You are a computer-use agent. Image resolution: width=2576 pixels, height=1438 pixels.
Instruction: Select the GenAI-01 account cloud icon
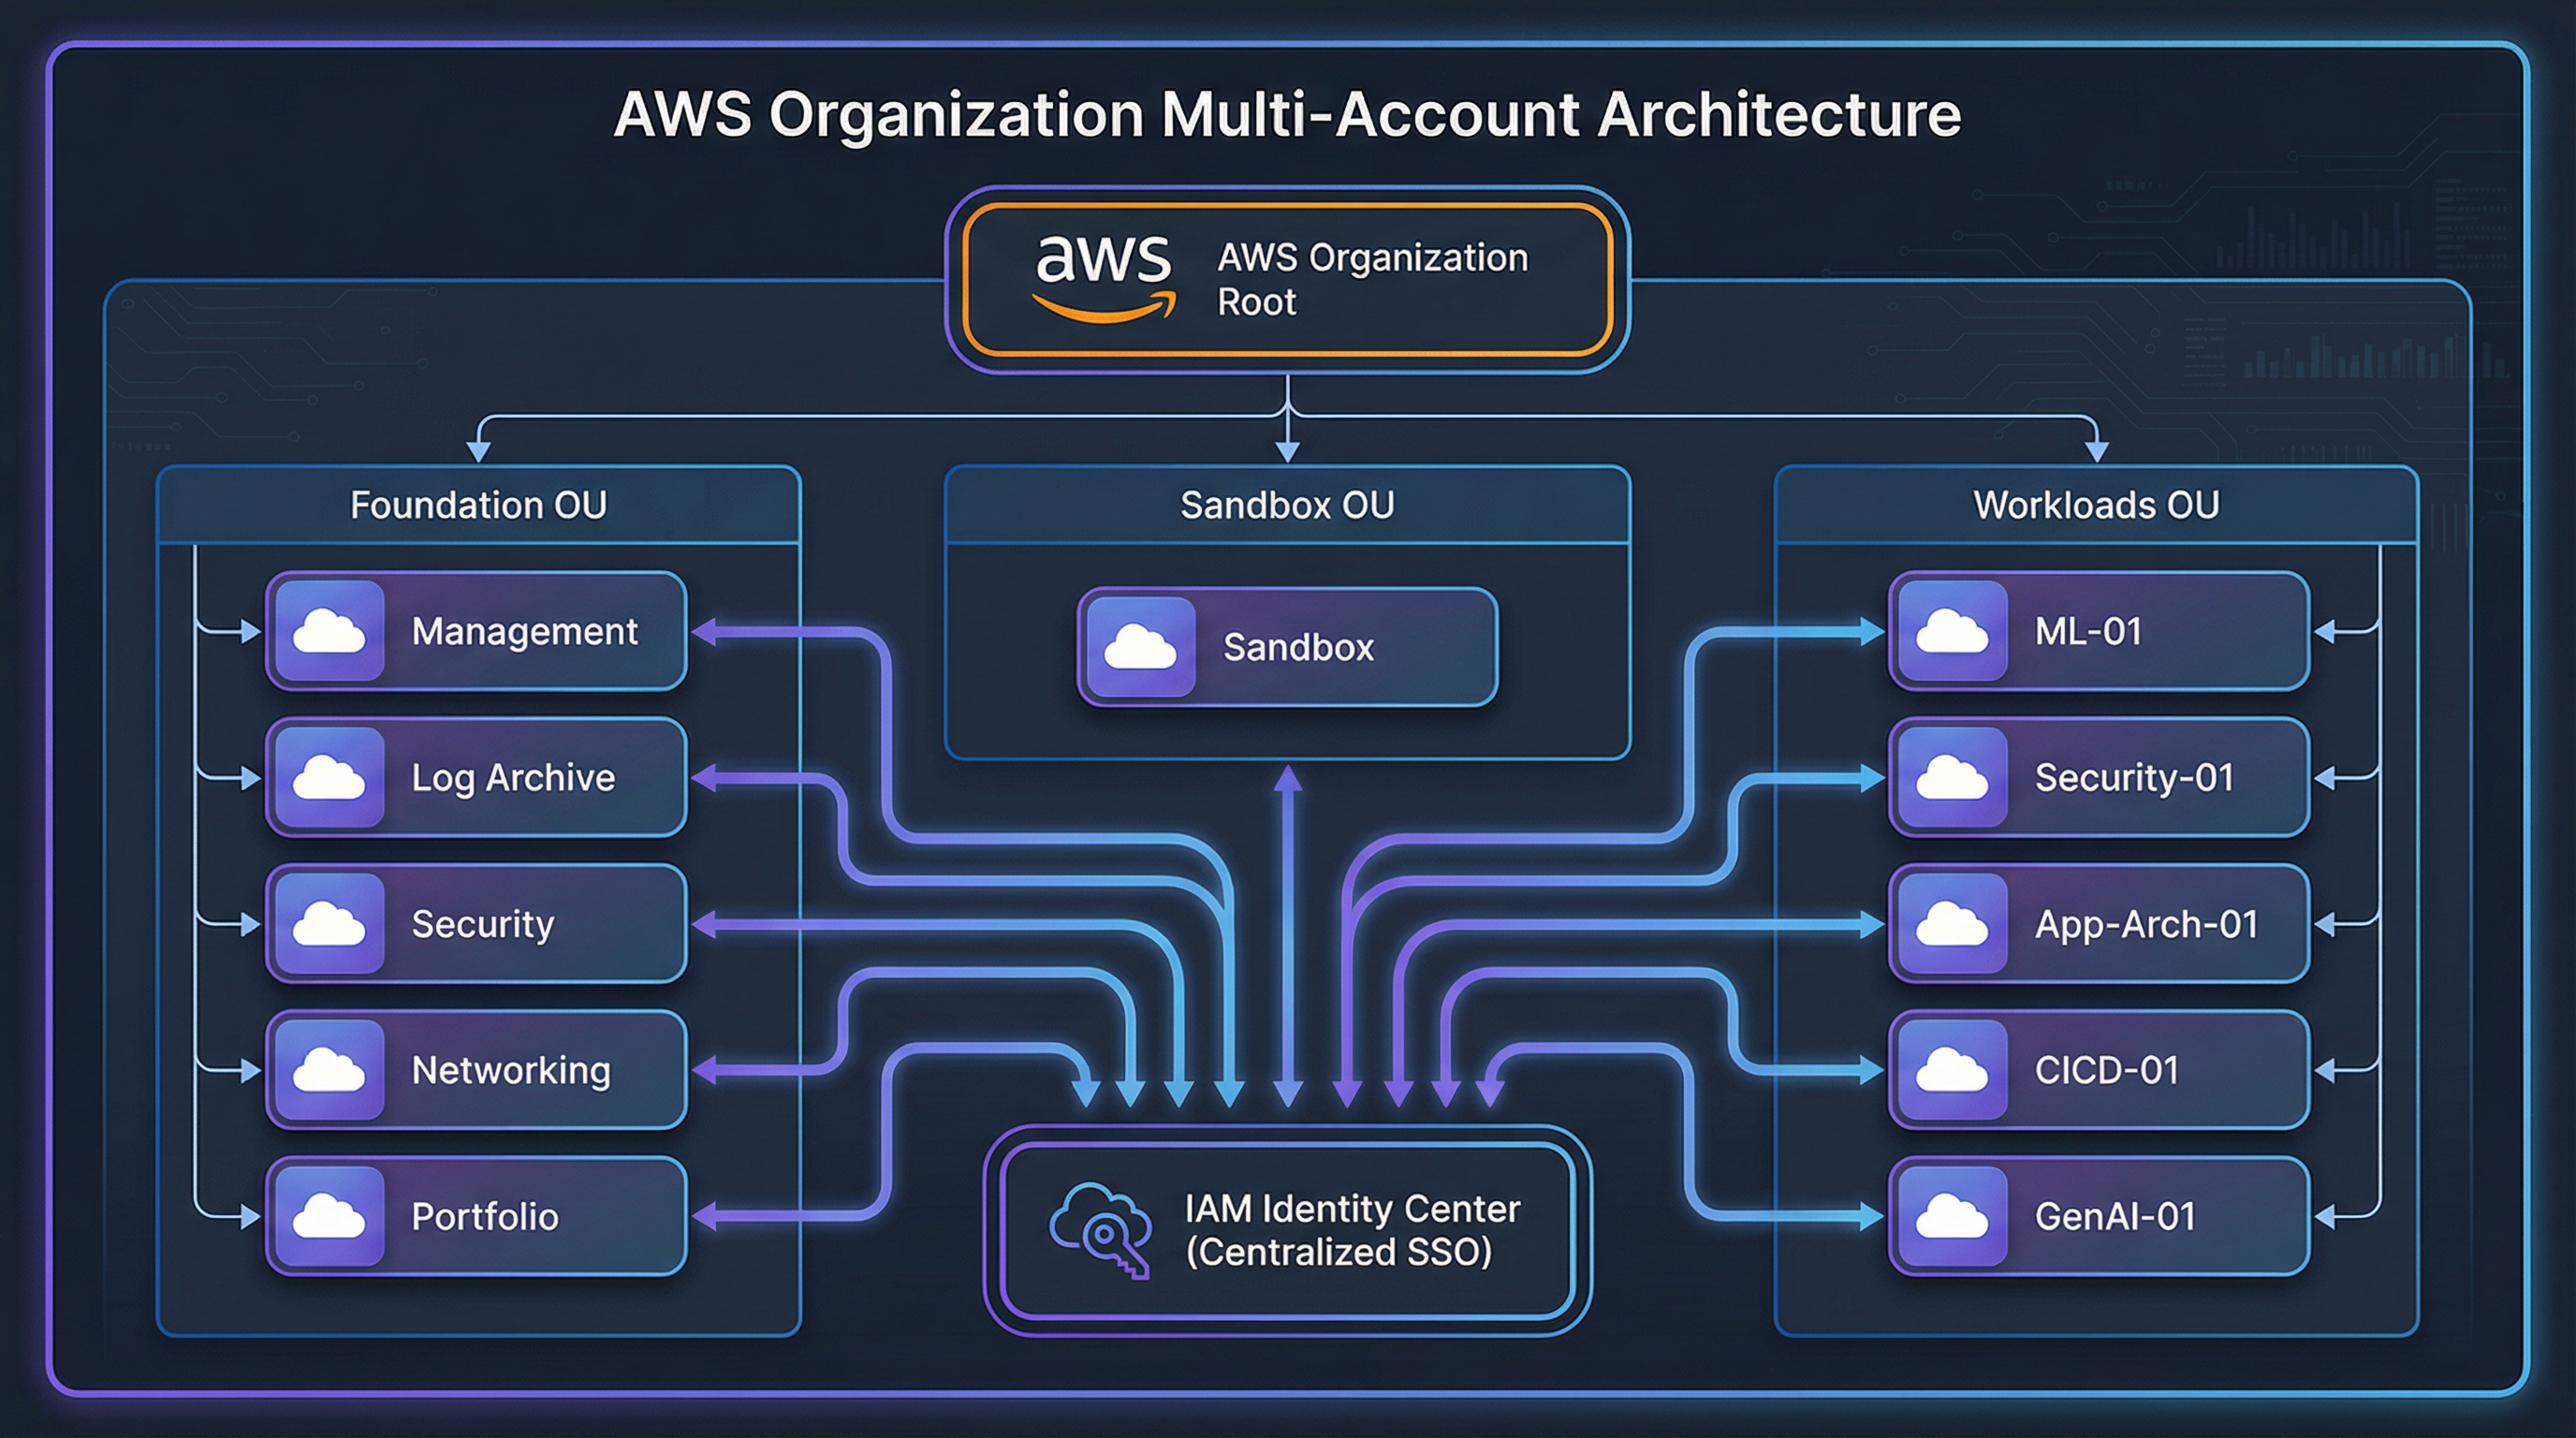tap(1951, 1217)
